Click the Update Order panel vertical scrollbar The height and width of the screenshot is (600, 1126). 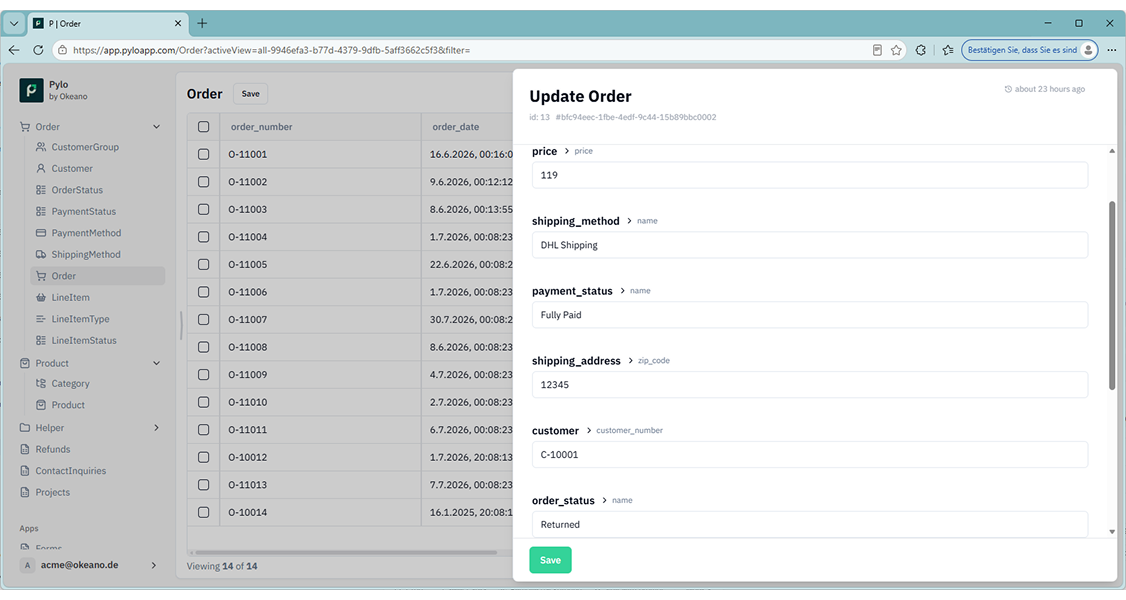point(1112,294)
